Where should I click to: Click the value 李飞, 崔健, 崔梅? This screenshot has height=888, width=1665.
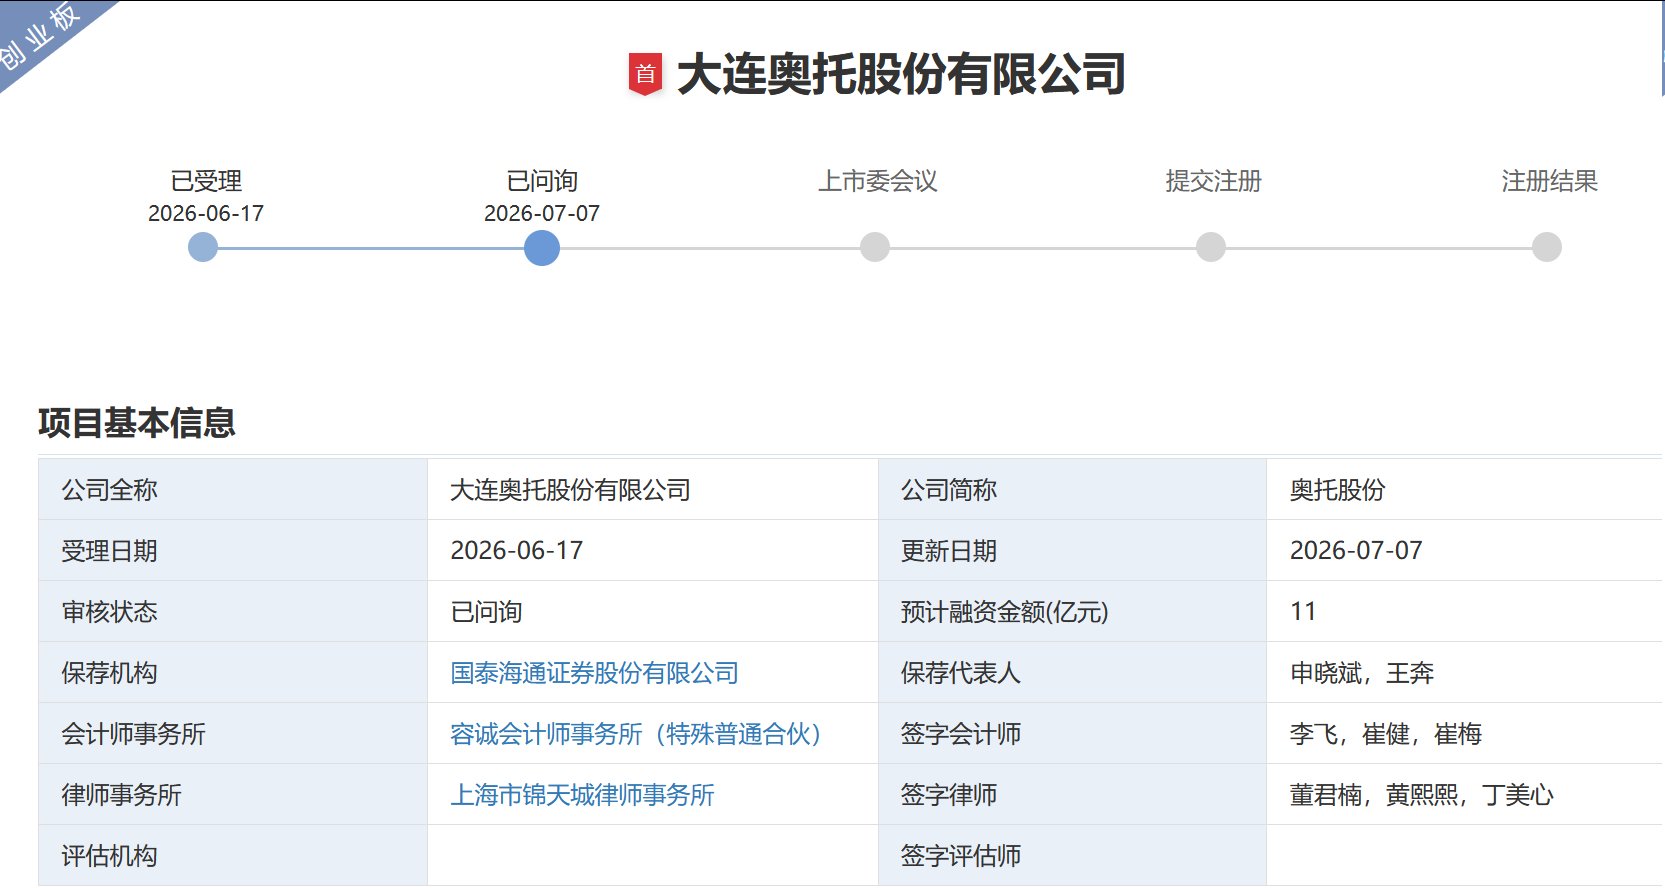[x=1386, y=734]
